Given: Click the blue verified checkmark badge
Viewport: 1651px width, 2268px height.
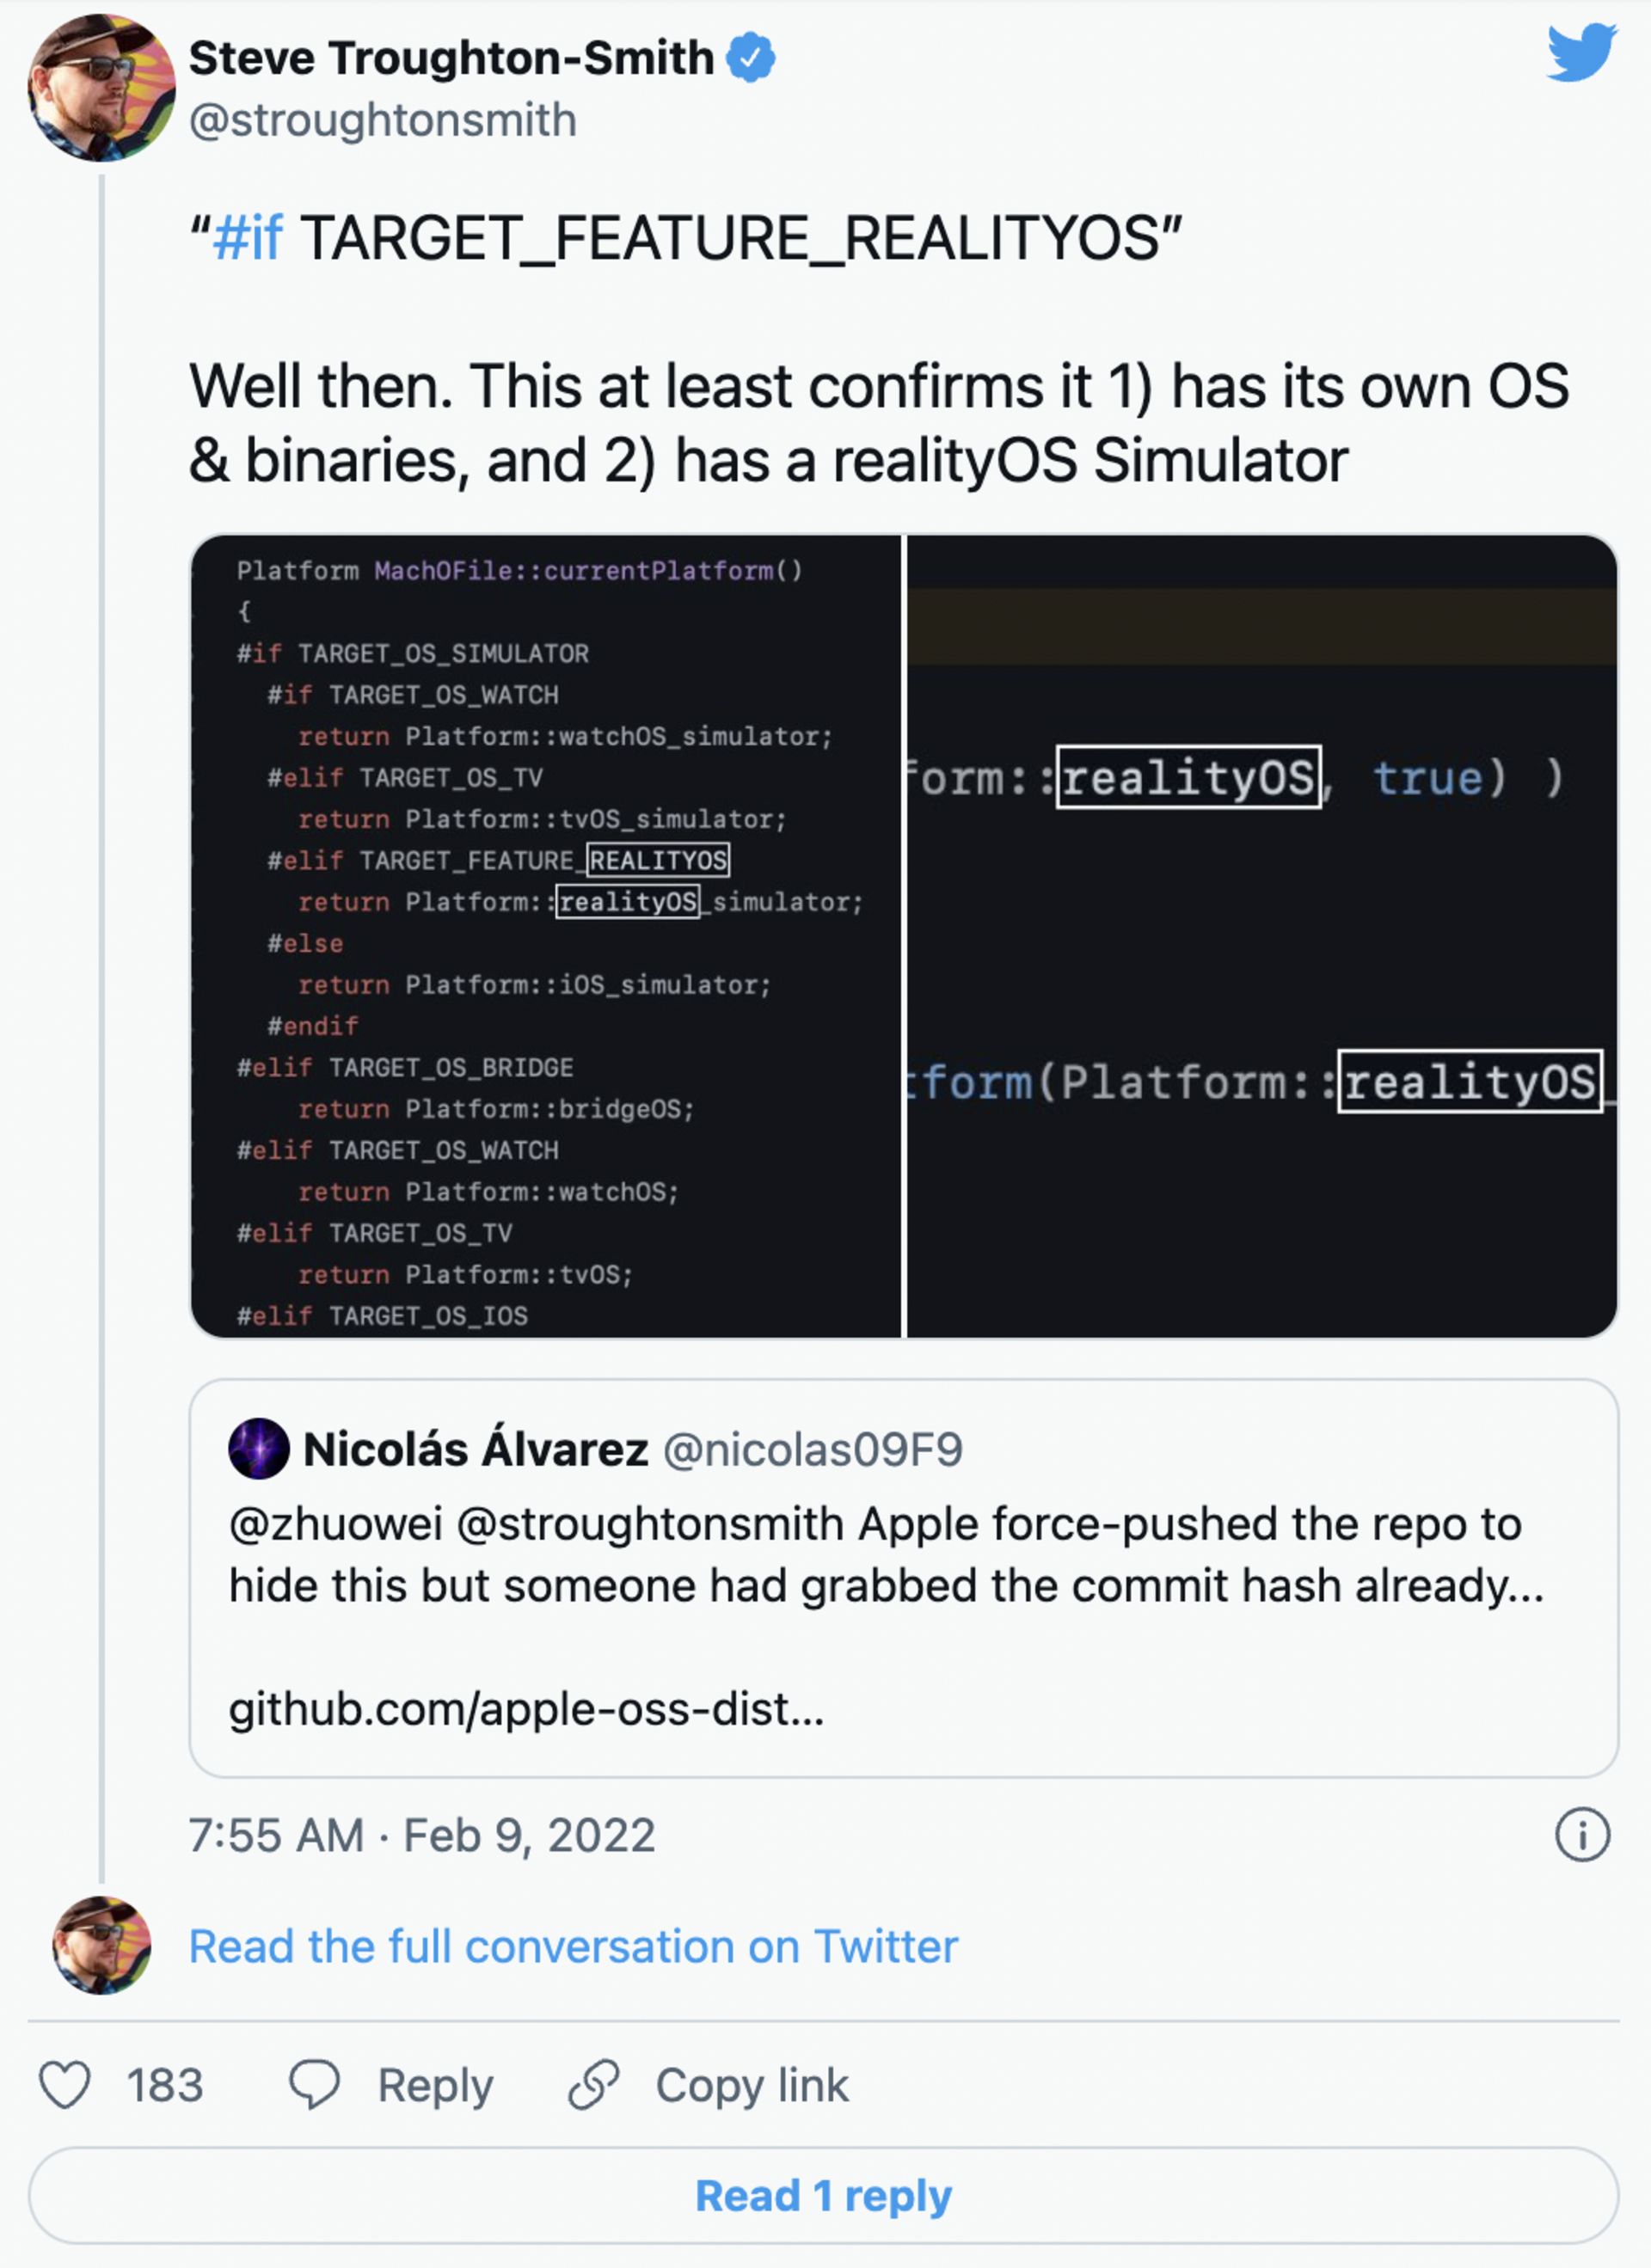Looking at the screenshot, I should pyautogui.click(x=750, y=57).
